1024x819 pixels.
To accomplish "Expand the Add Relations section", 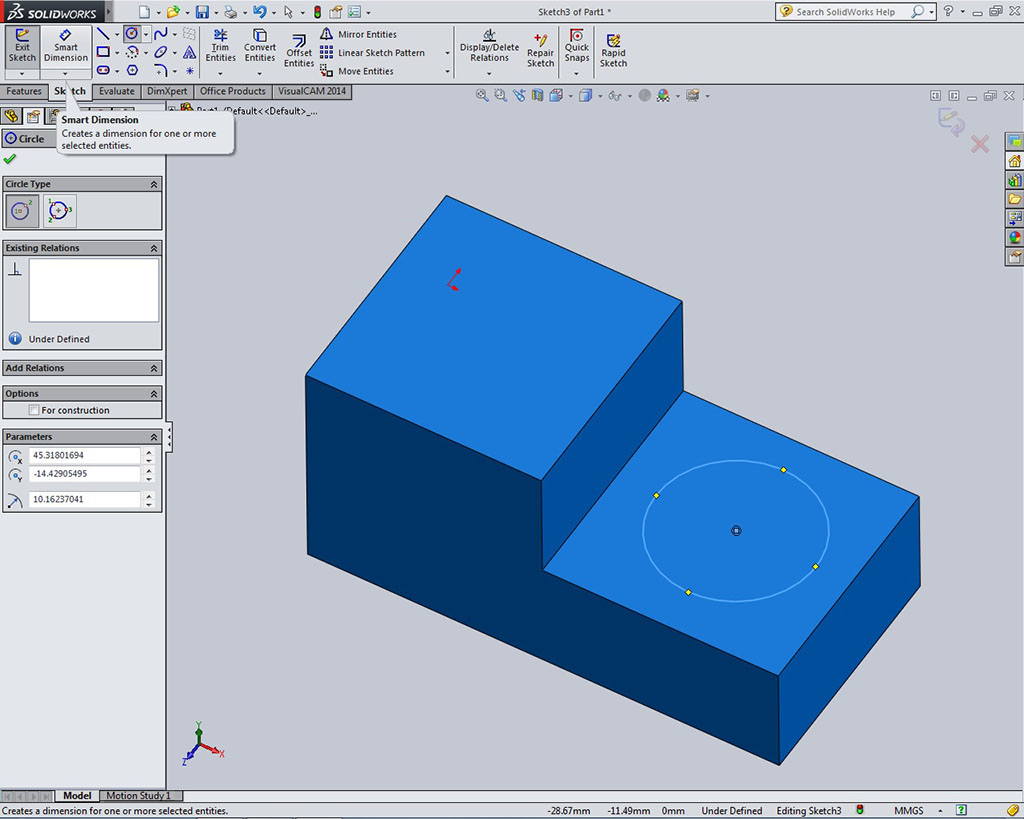I will 154,368.
